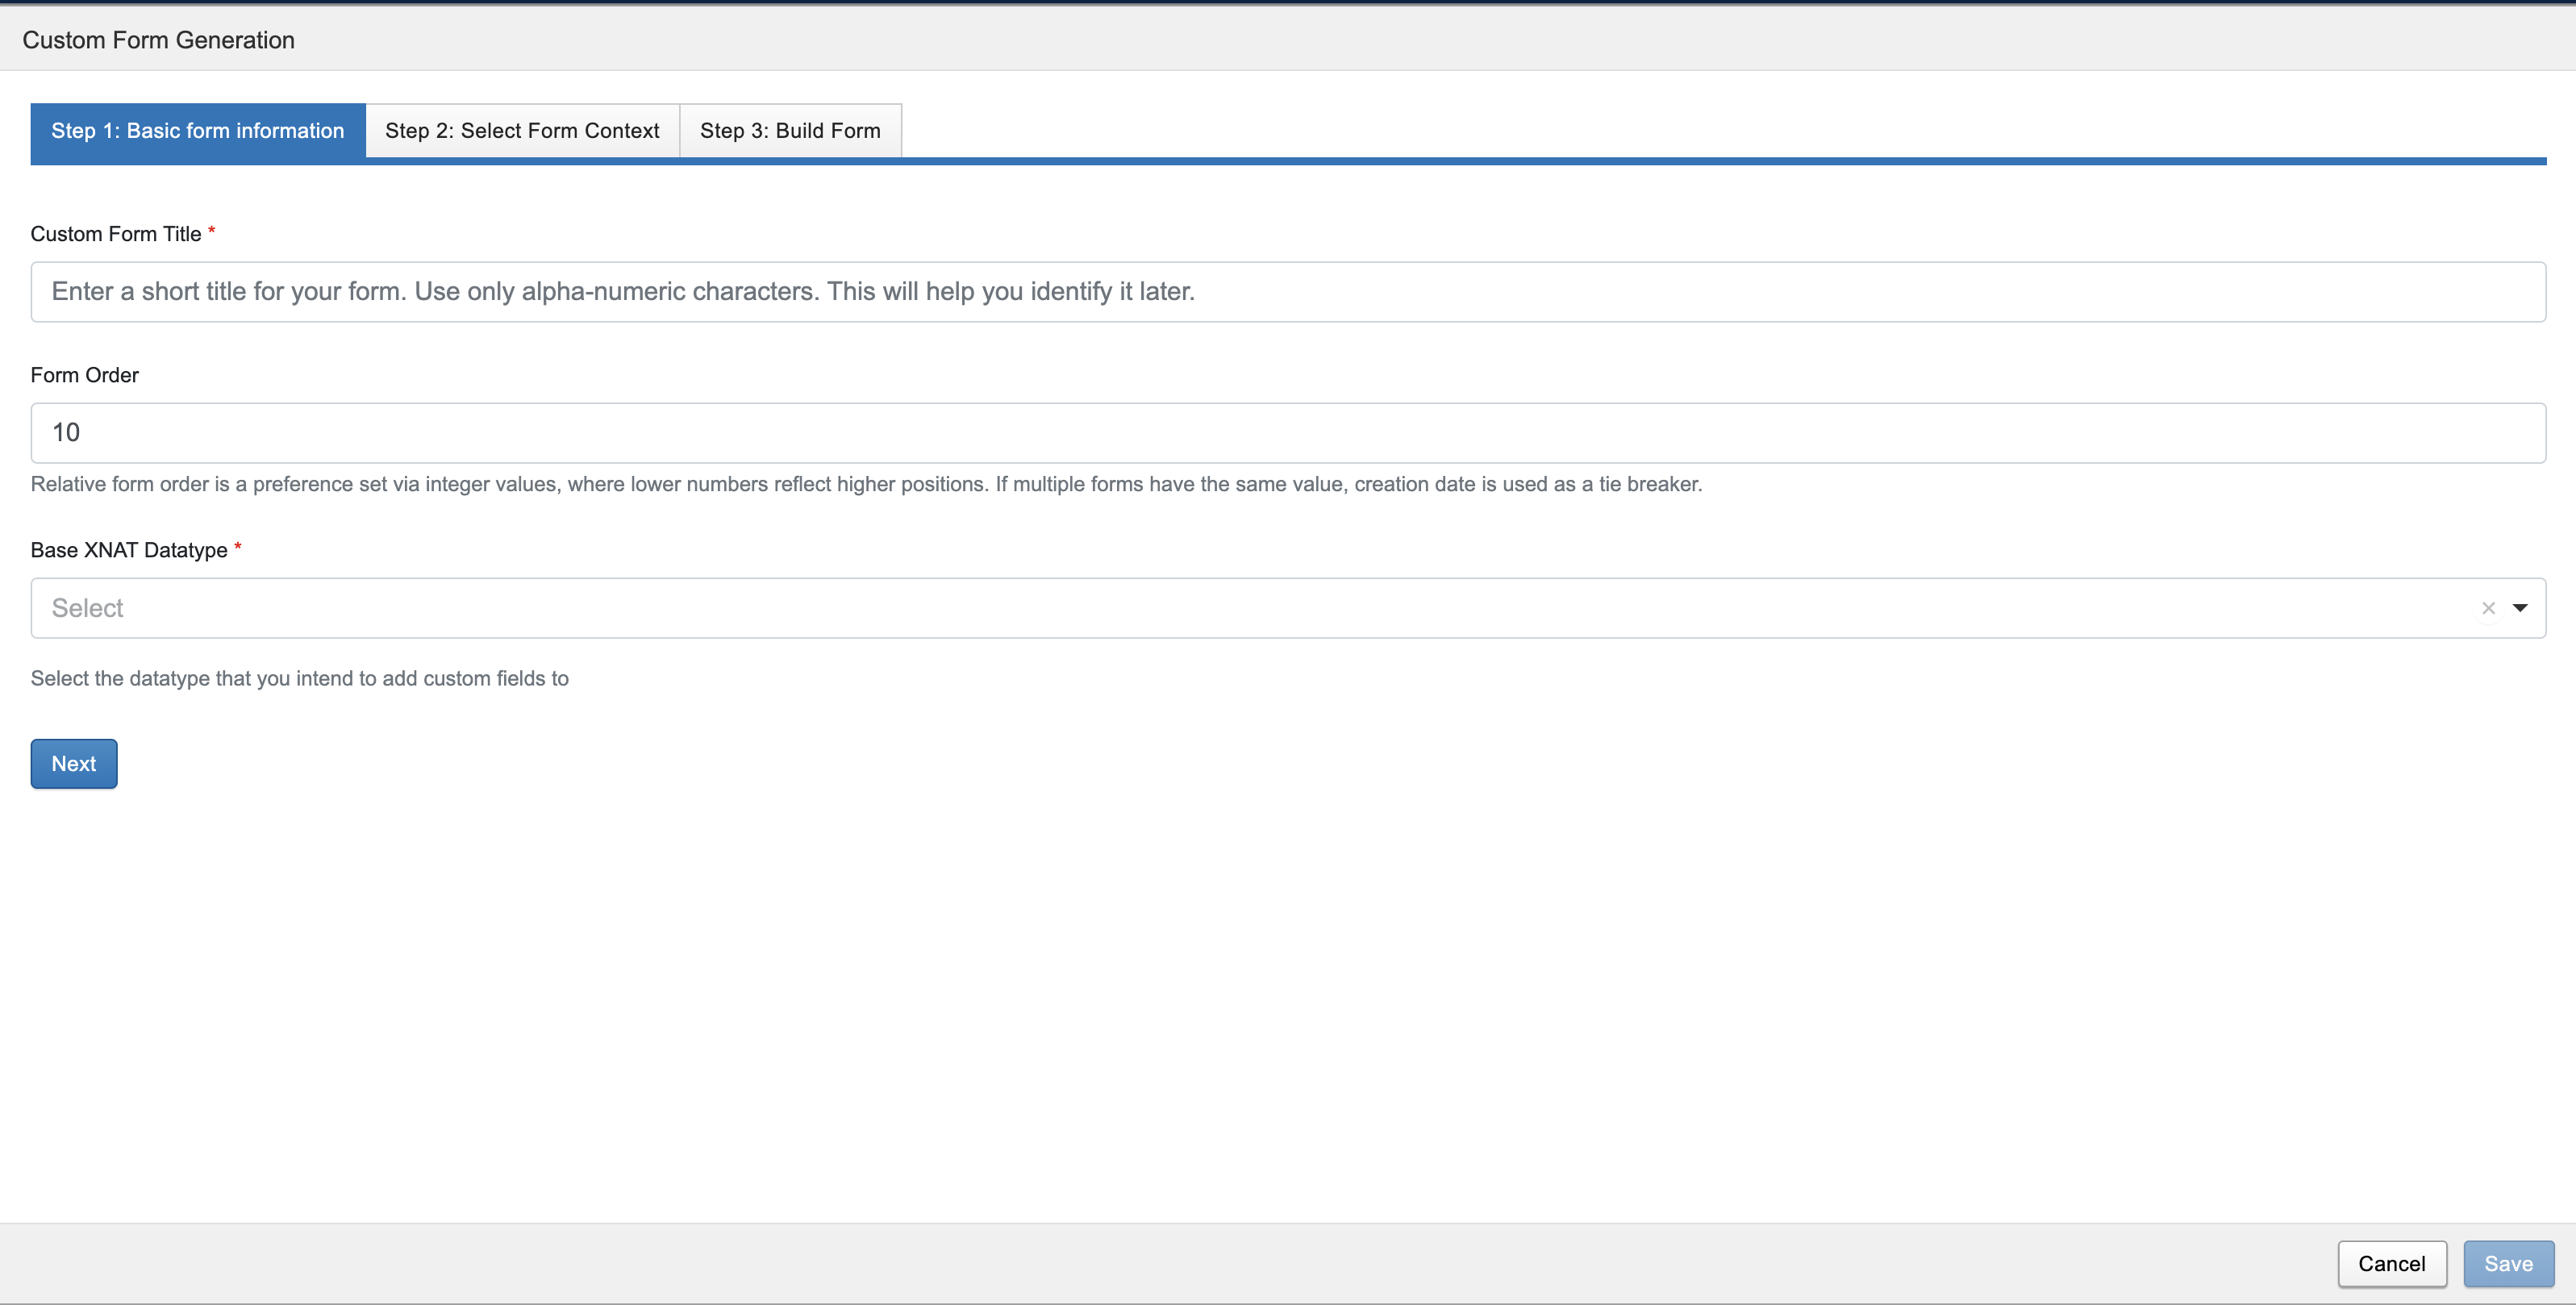Image resolution: width=2576 pixels, height=1305 pixels.
Task: Open the Base XNAT Datatype dropdown arrow
Action: click(2520, 608)
